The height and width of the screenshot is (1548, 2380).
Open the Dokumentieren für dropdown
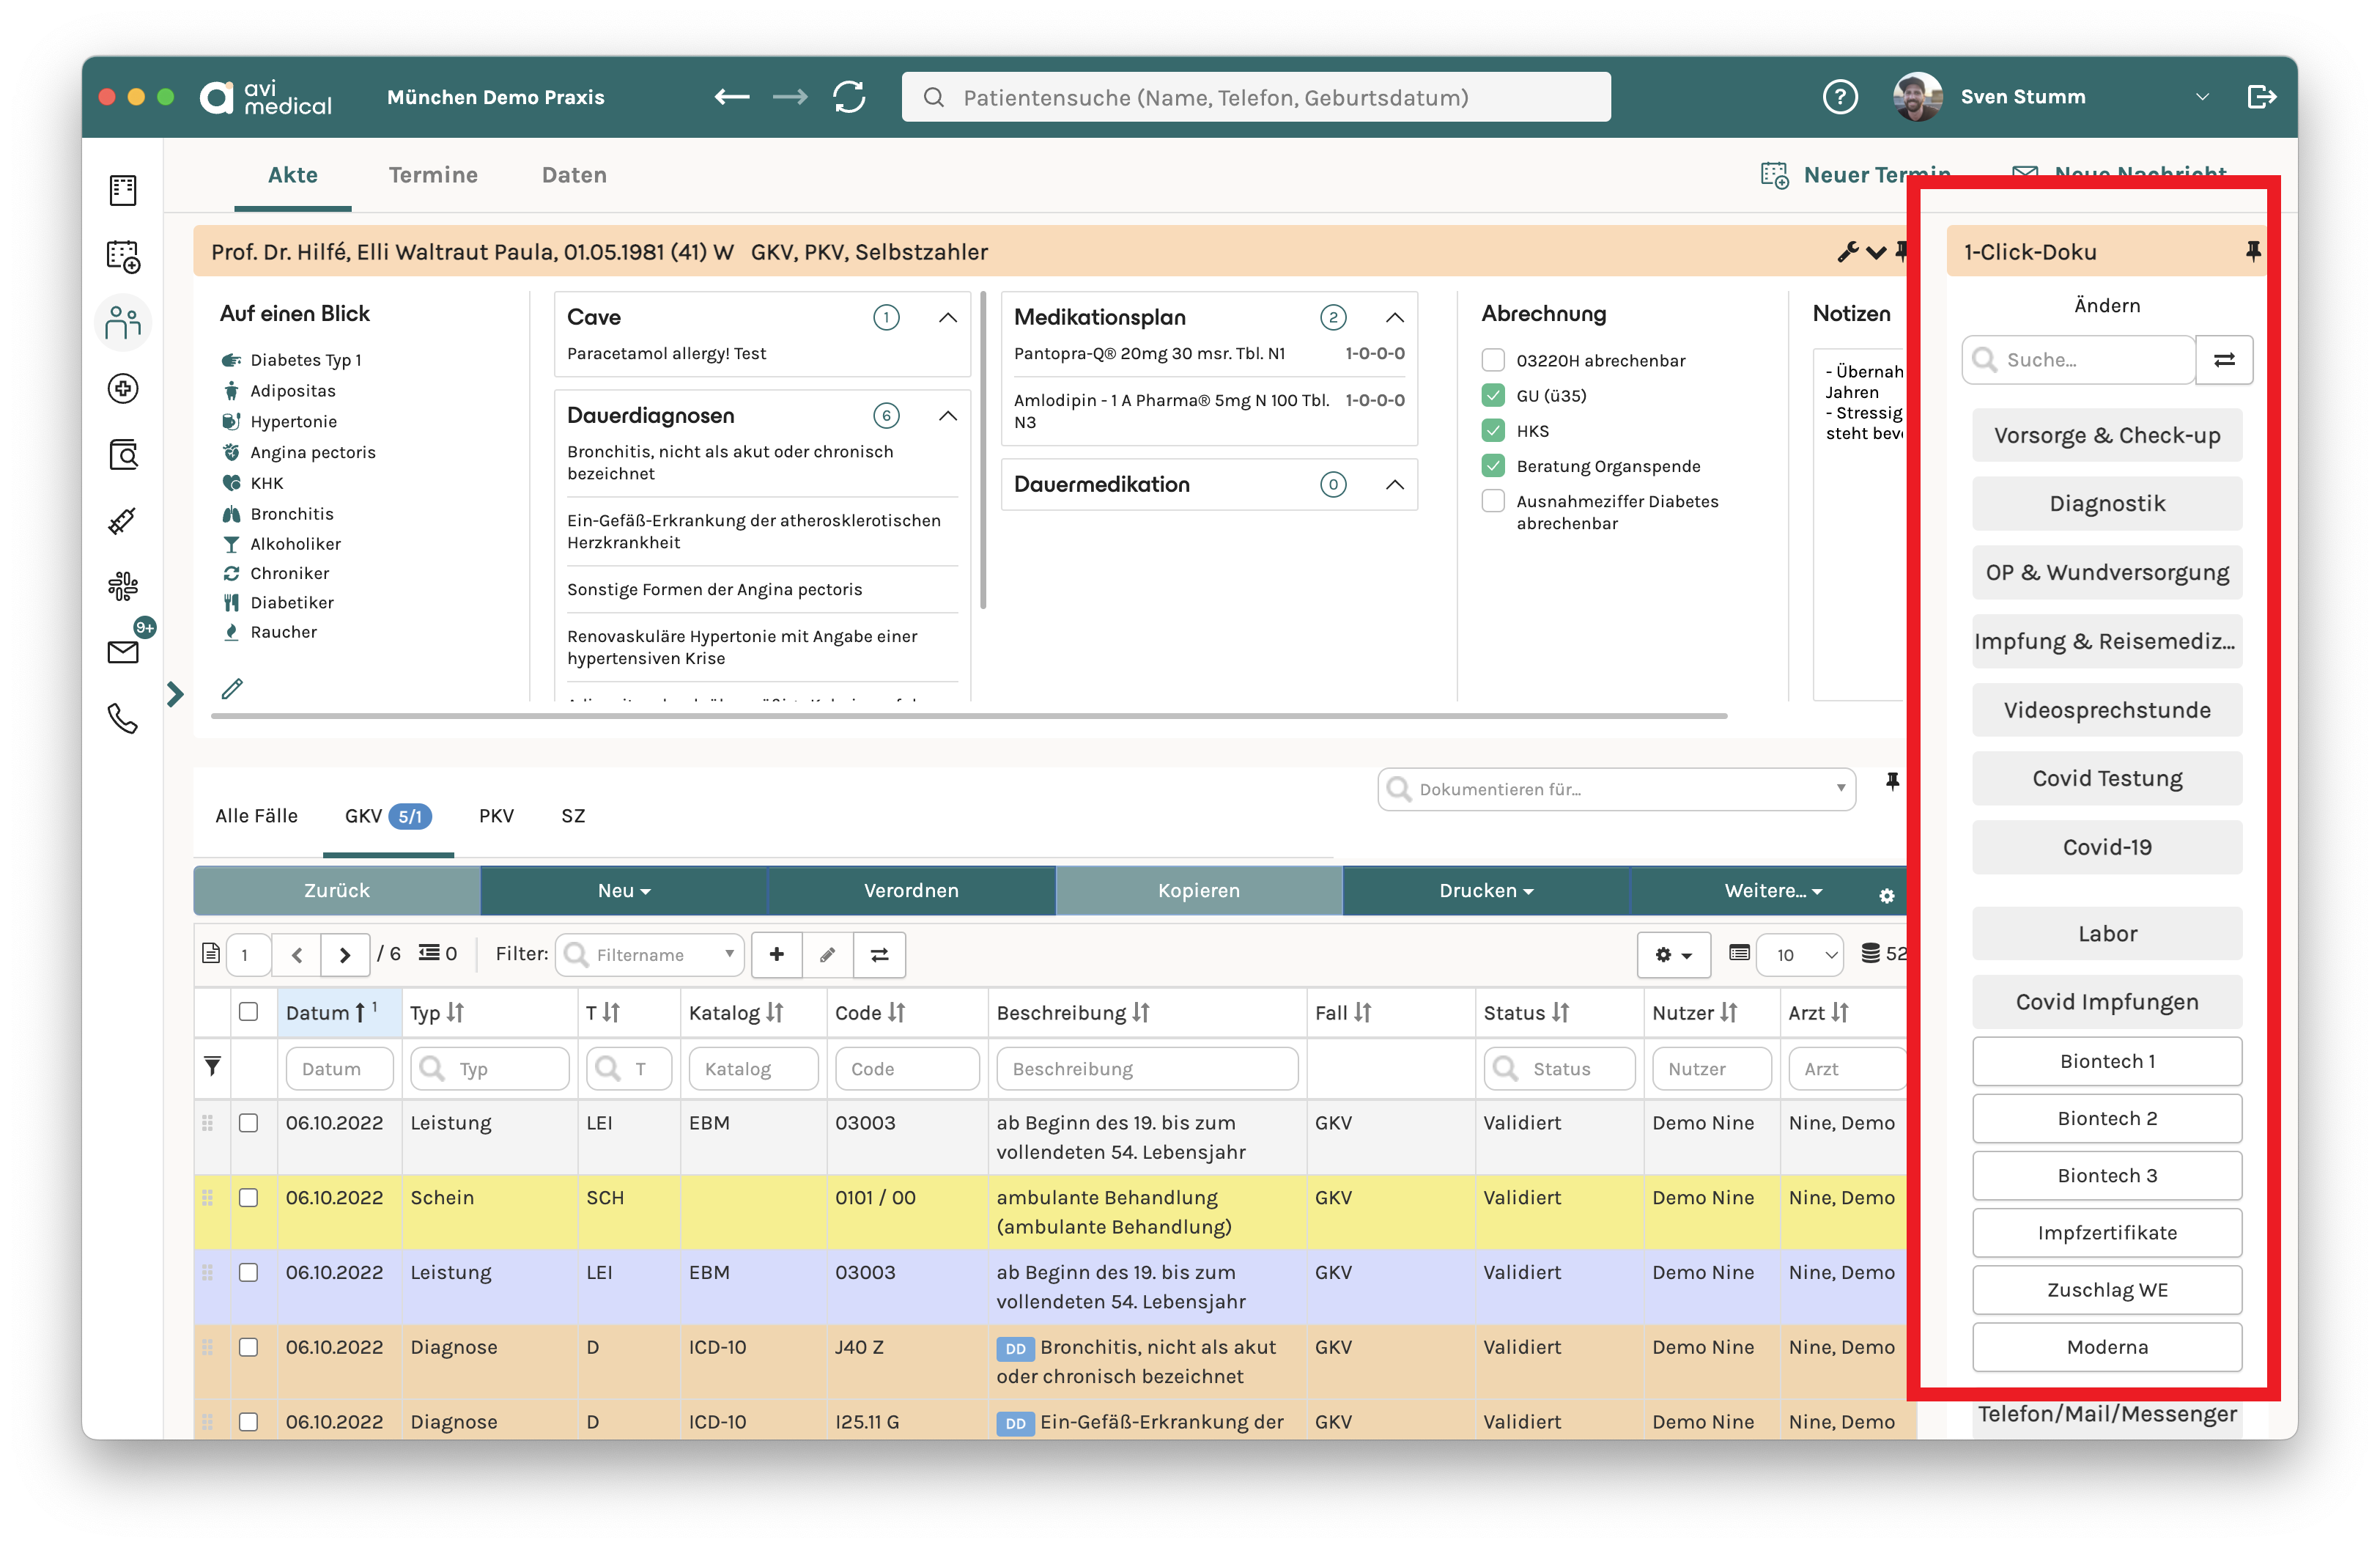coord(1616,789)
